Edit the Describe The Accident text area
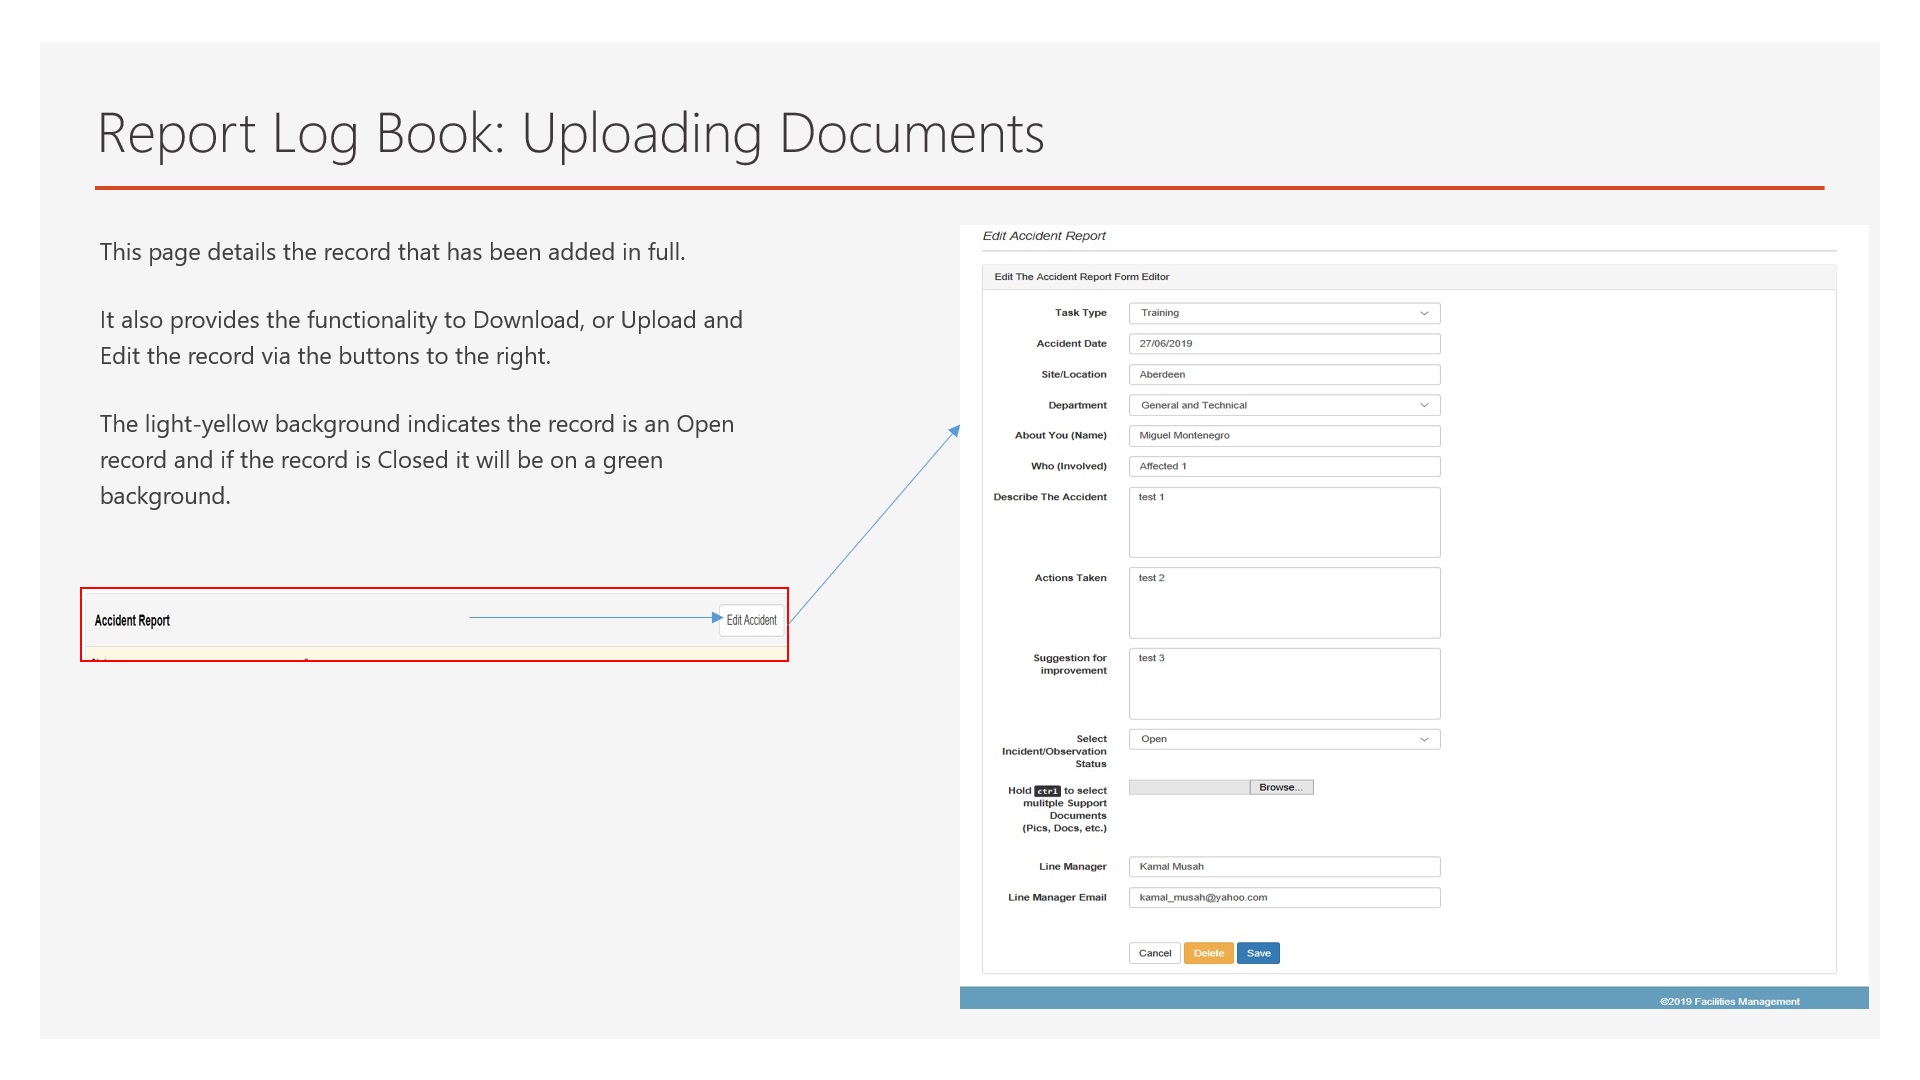 coord(1284,522)
